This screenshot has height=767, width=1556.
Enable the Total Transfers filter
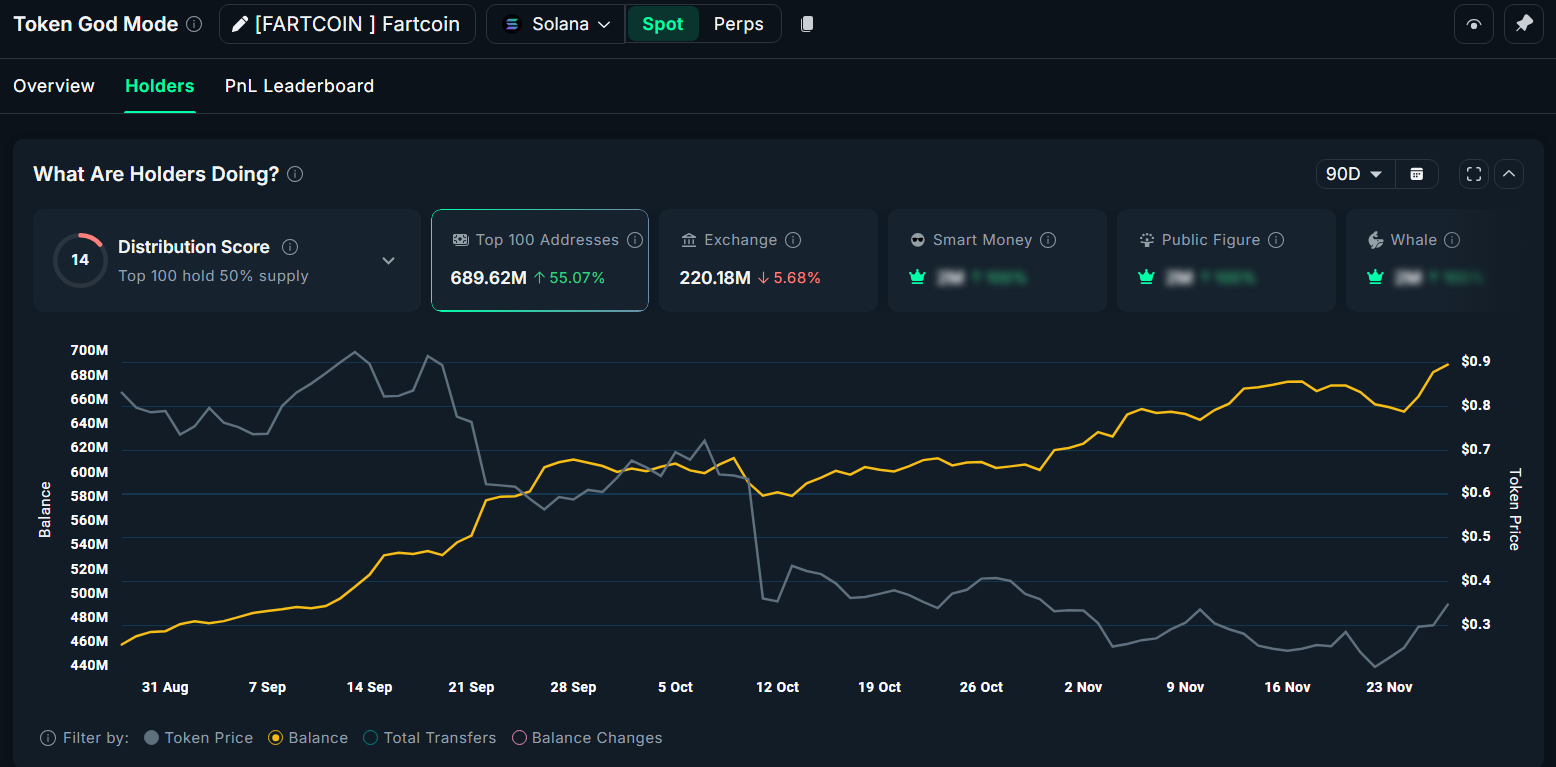click(x=429, y=737)
